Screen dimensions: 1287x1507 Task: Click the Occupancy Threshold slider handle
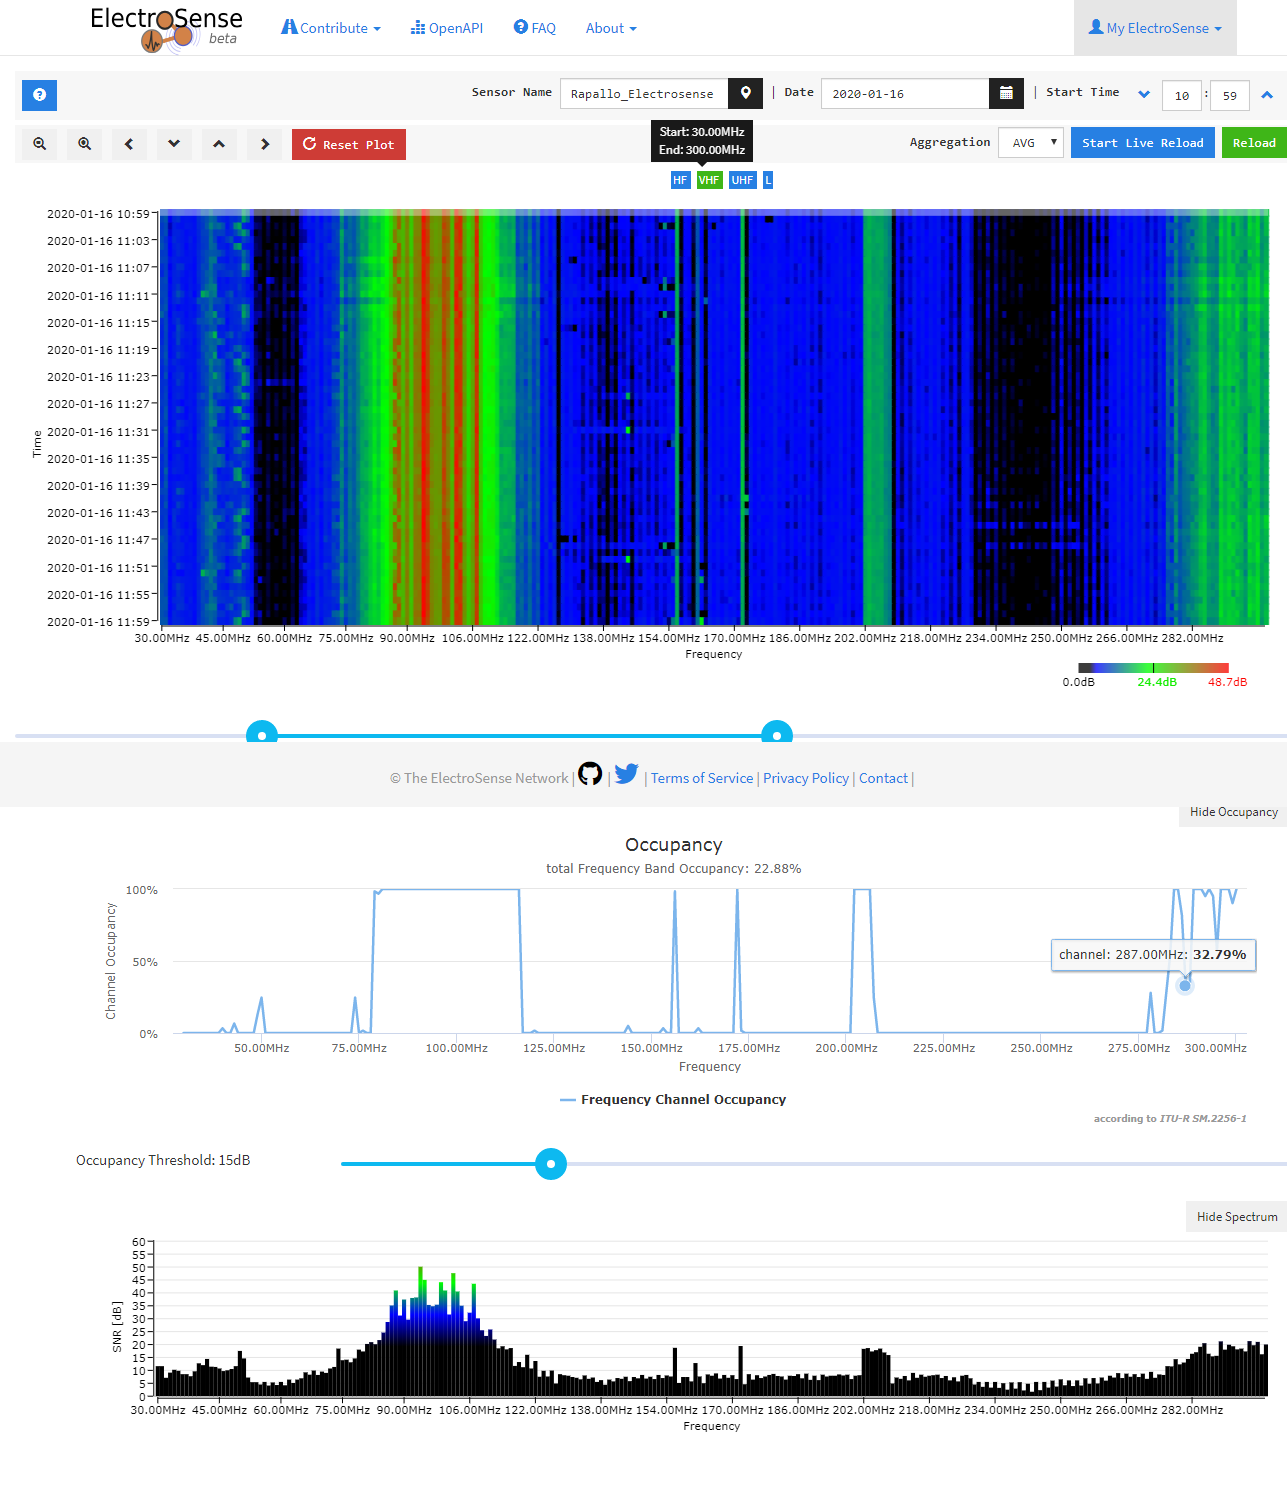550,1164
